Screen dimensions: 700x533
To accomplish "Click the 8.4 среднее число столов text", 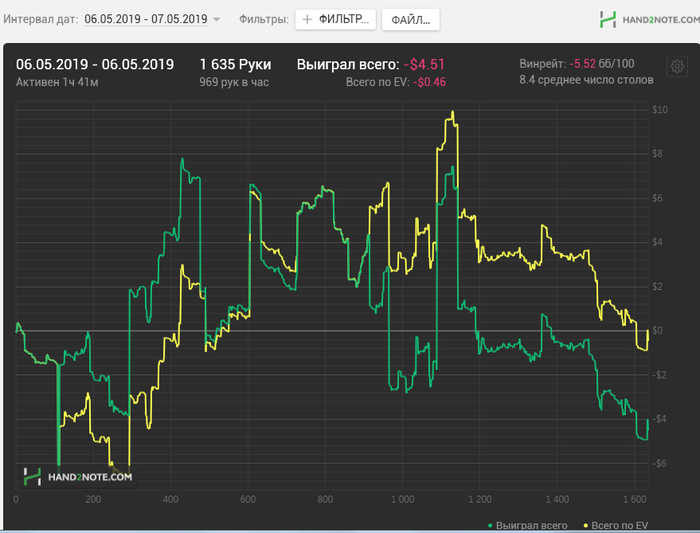I will coord(586,80).
